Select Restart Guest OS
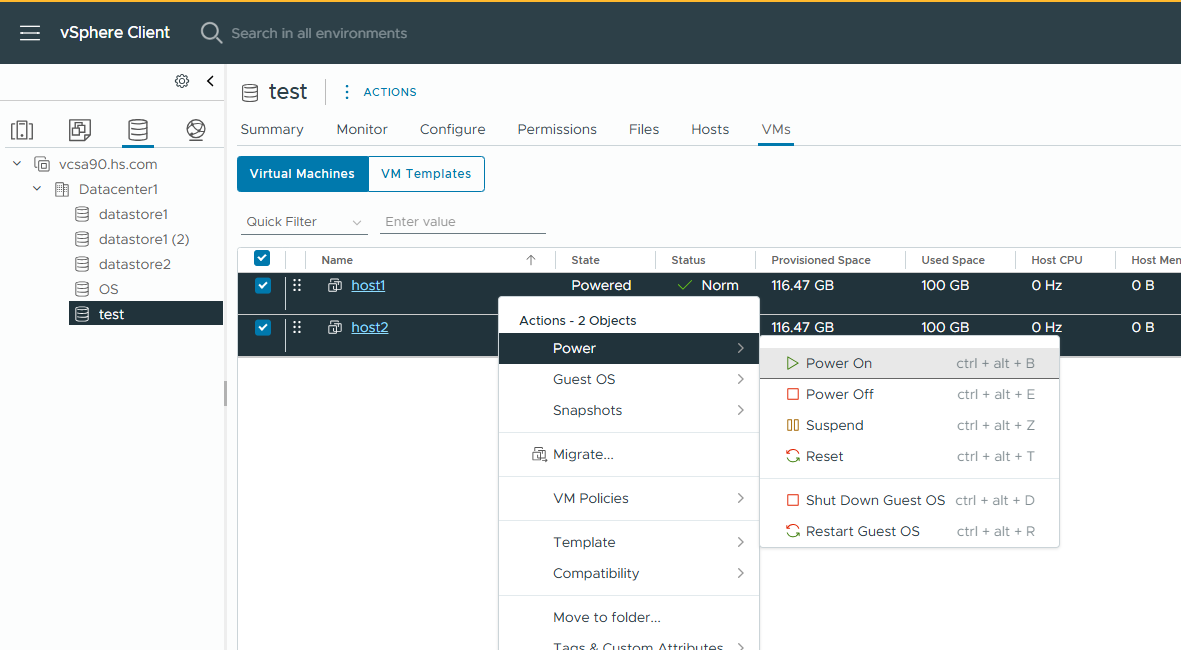This screenshot has height=650, width=1181. (x=910, y=531)
